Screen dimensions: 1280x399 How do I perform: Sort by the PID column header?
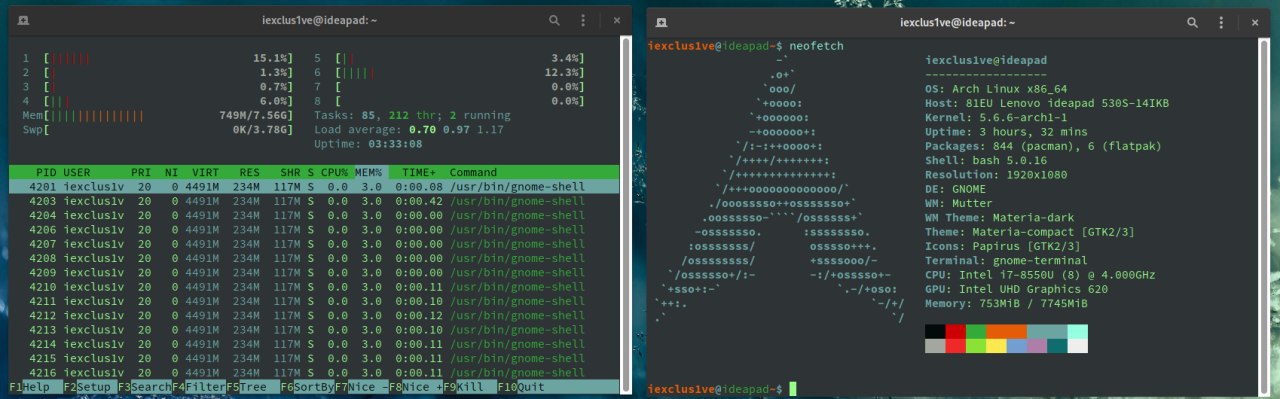click(x=46, y=172)
